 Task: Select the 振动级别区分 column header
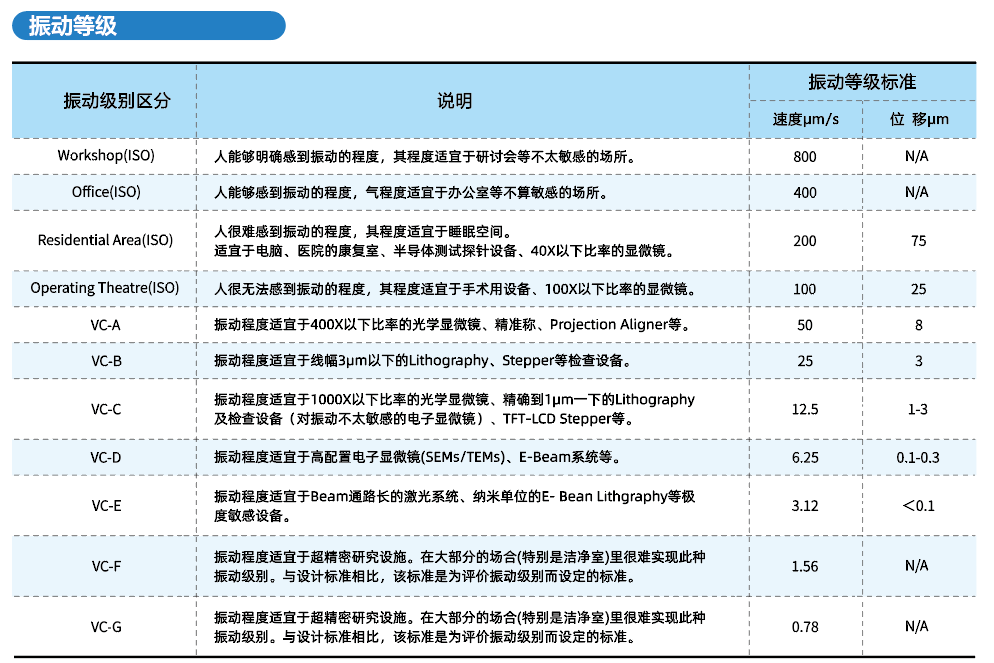tap(106, 101)
